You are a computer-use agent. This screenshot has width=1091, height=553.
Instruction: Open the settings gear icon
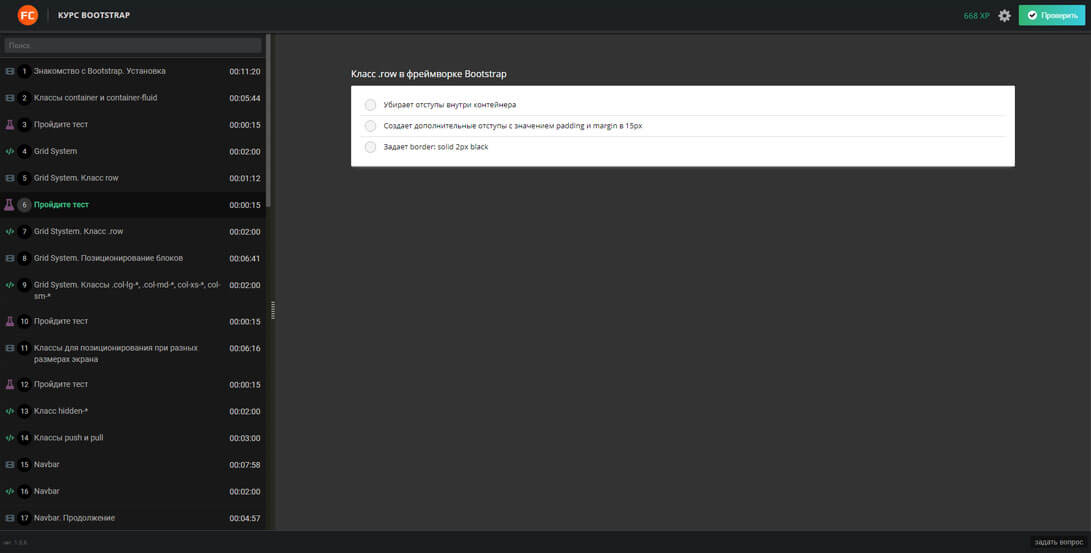[1004, 15]
